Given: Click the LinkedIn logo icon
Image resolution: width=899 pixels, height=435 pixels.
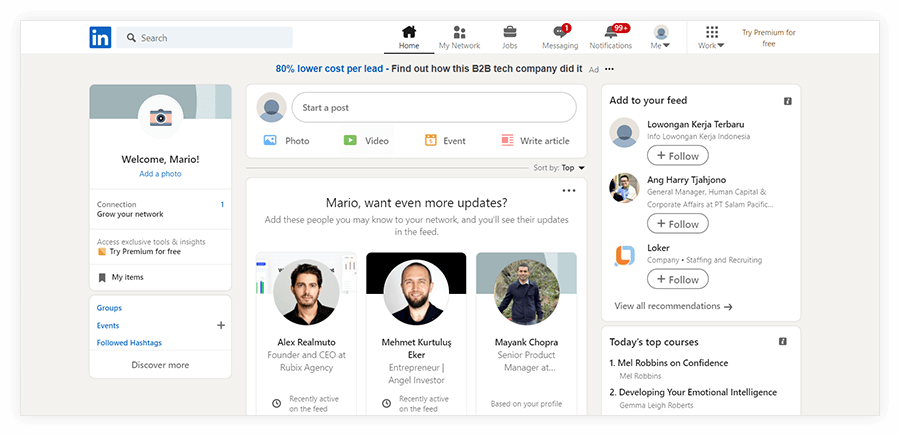Looking at the screenshot, I should [100, 37].
